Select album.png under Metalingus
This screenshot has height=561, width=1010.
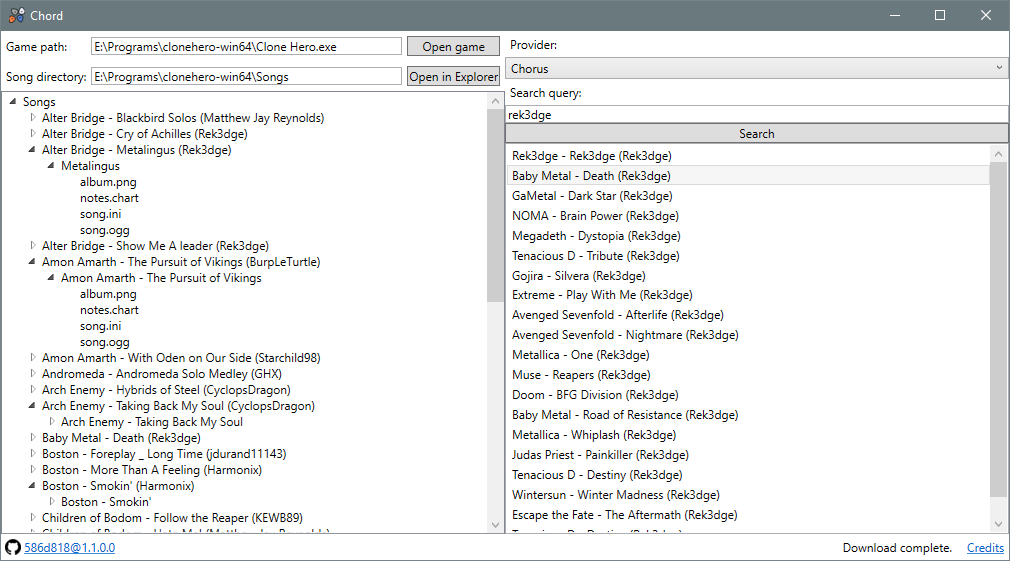point(108,182)
